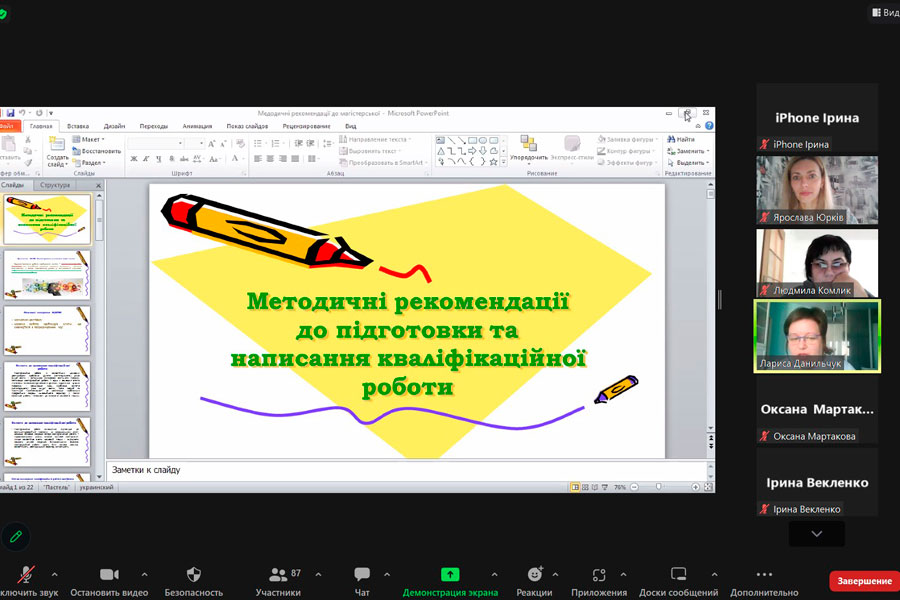The image size is (900, 600).
Task: Click the Упорядочить arrange button
Action: click(x=529, y=149)
